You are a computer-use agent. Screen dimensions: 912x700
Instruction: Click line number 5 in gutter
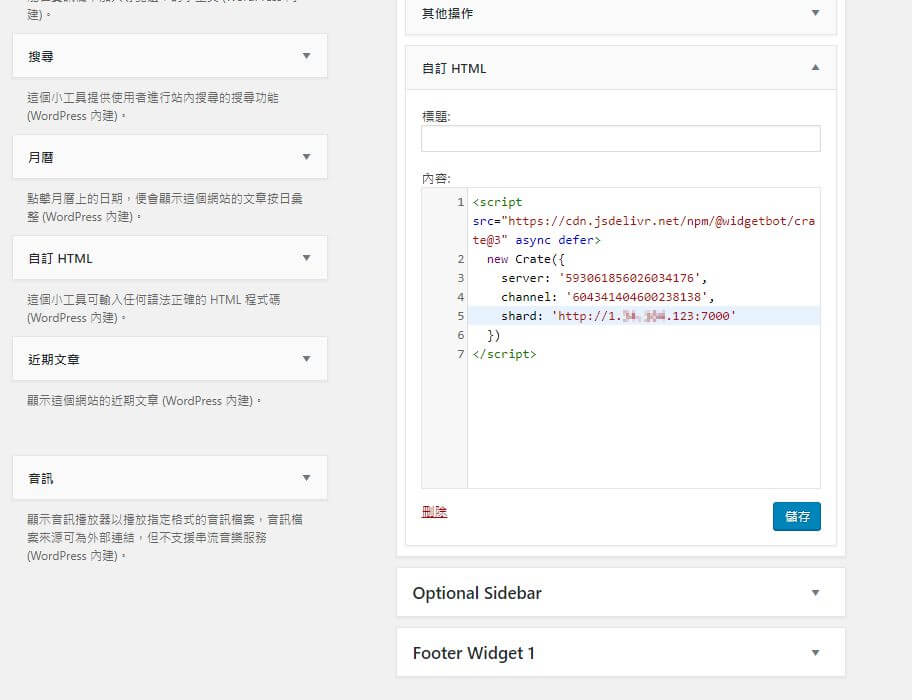coord(460,316)
